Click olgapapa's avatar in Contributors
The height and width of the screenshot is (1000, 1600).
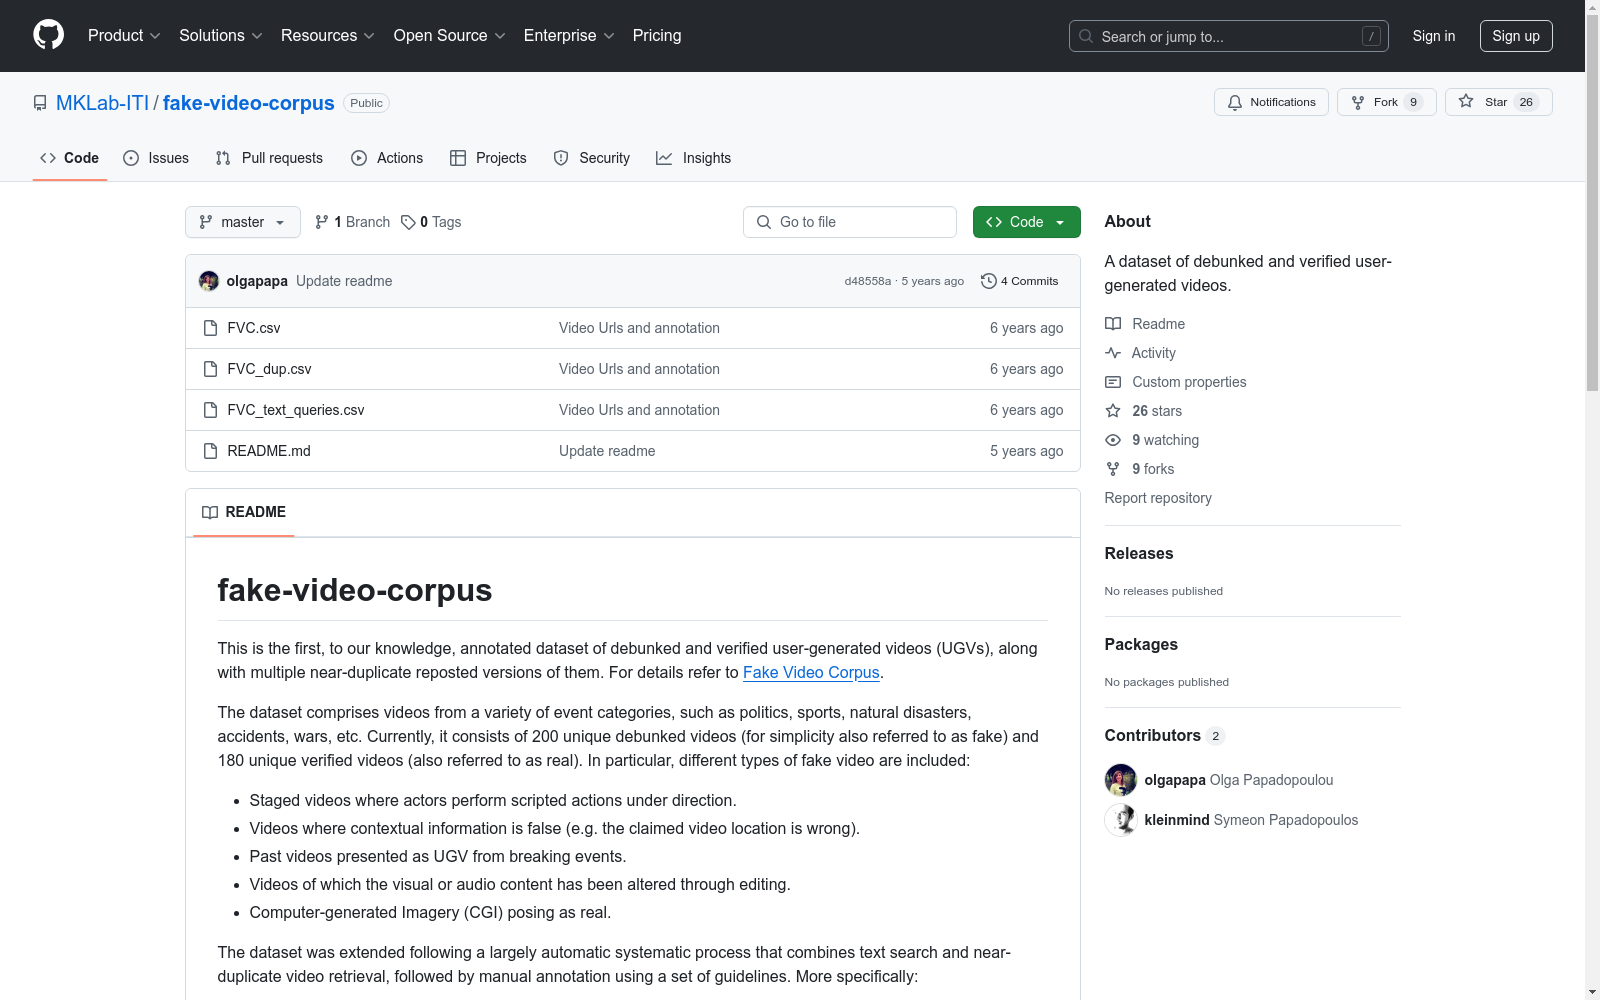coord(1121,780)
